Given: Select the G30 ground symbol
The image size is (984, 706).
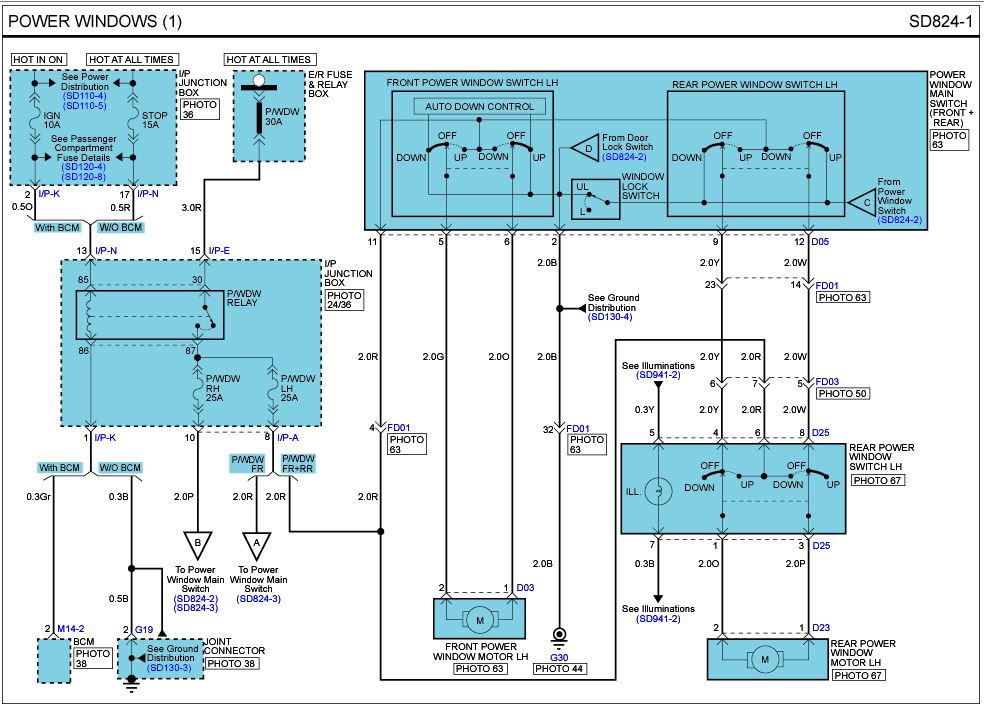Looking at the screenshot, I should pyautogui.click(x=560, y=637).
